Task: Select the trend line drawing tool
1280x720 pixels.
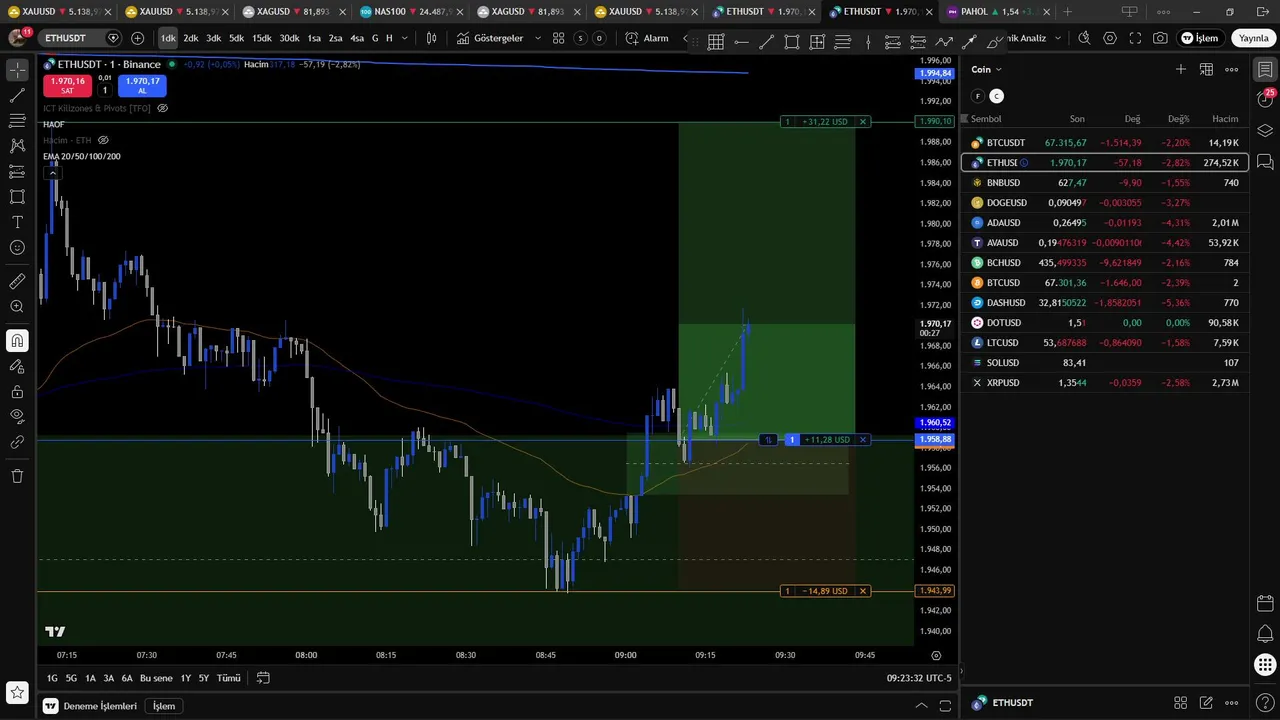Action: (x=17, y=96)
